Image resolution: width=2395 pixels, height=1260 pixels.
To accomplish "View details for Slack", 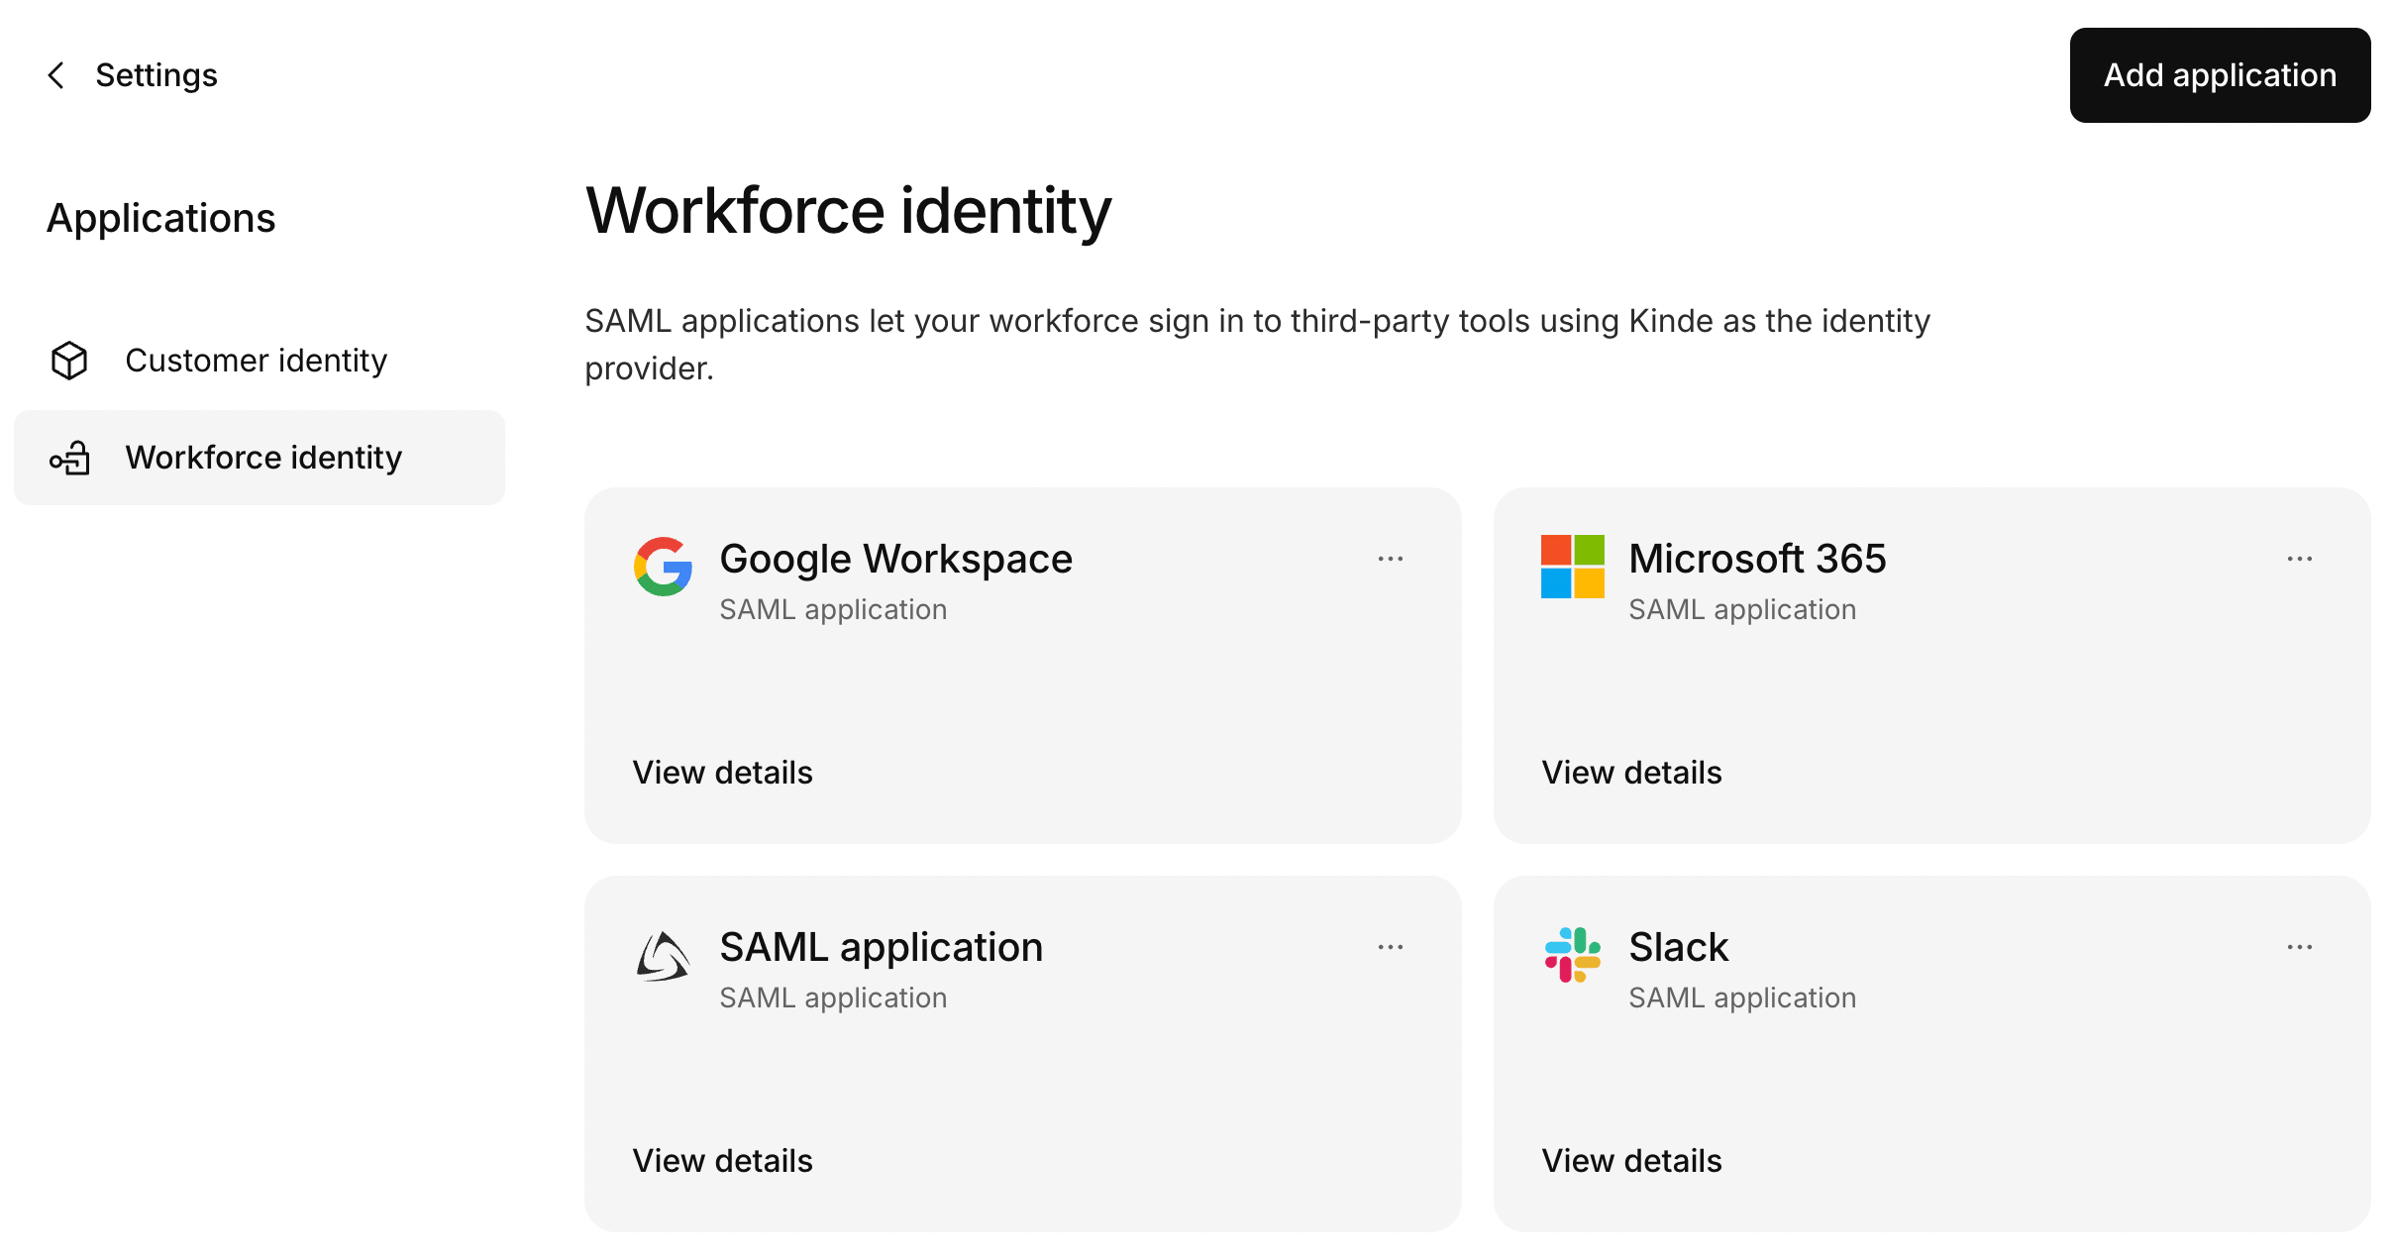I will [x=1631, y=1160].
